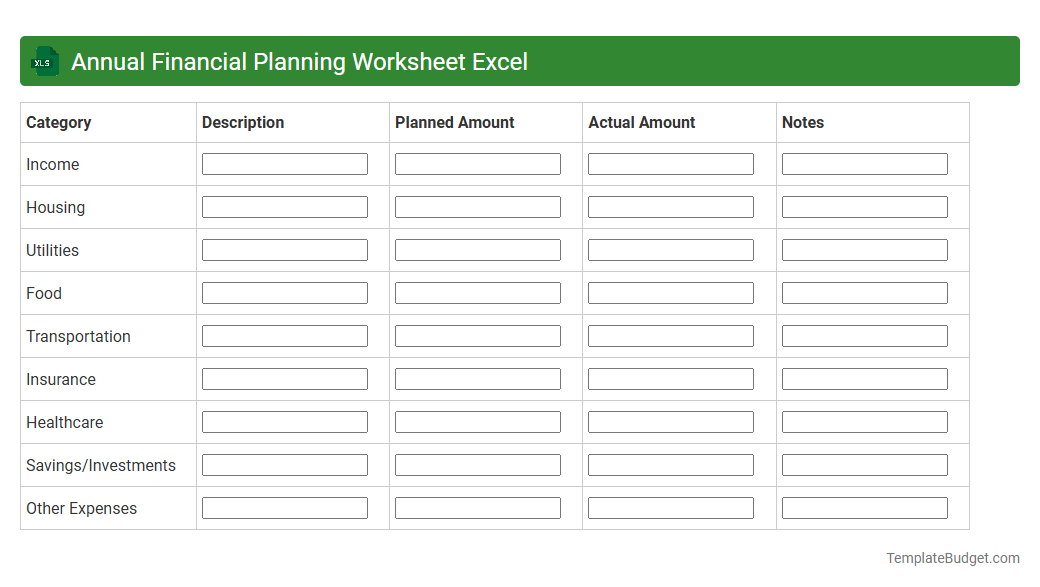Click the XLS file icon in the header

coord(44,61)
